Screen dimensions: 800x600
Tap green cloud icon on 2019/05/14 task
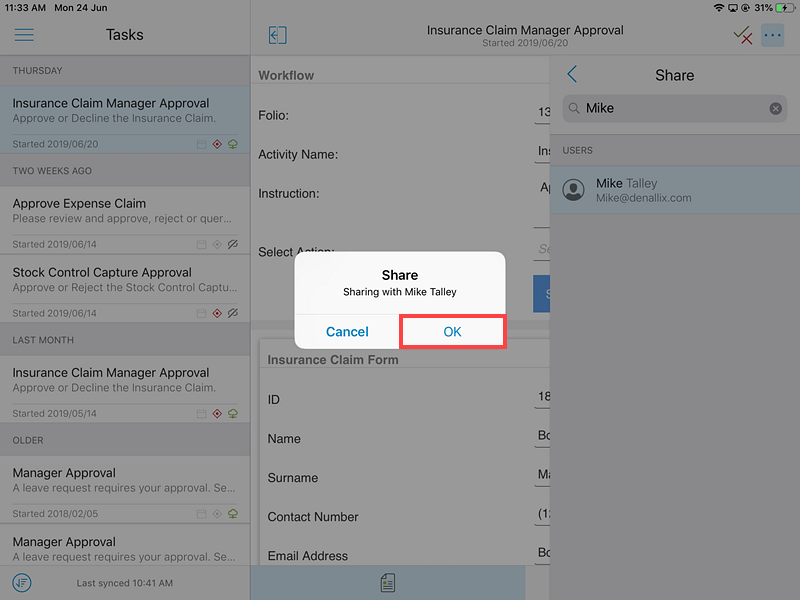233,414
